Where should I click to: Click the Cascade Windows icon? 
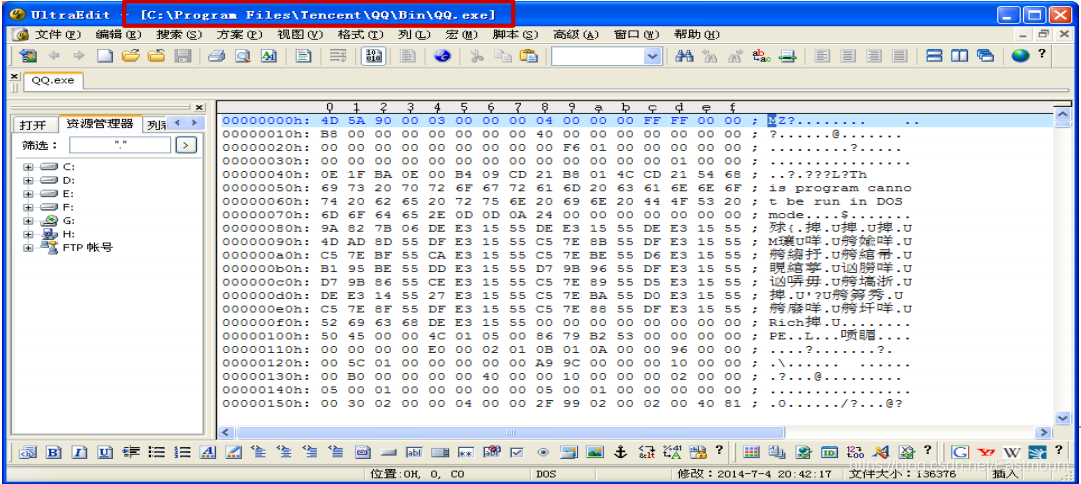985,56
